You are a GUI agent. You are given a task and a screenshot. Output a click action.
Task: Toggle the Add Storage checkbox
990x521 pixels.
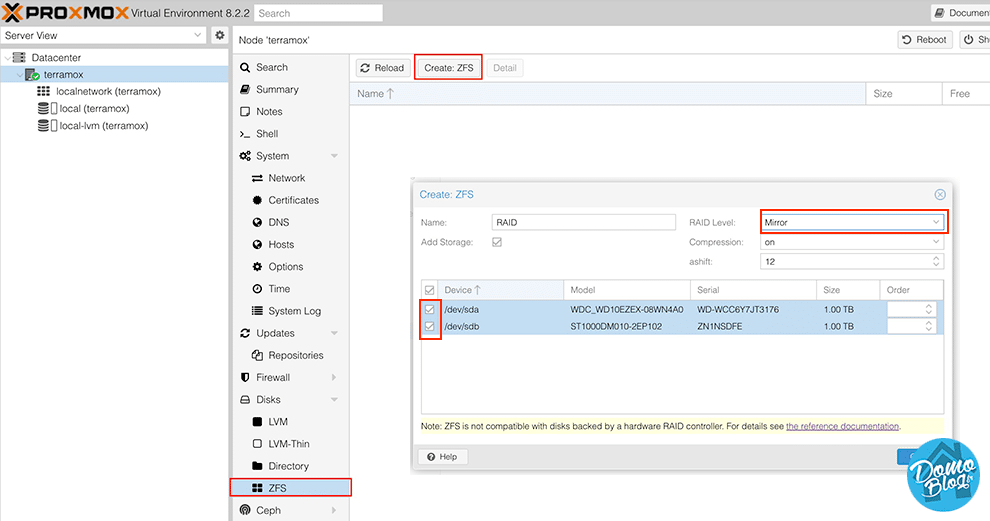pyautogui.click(x=497, y=242)
